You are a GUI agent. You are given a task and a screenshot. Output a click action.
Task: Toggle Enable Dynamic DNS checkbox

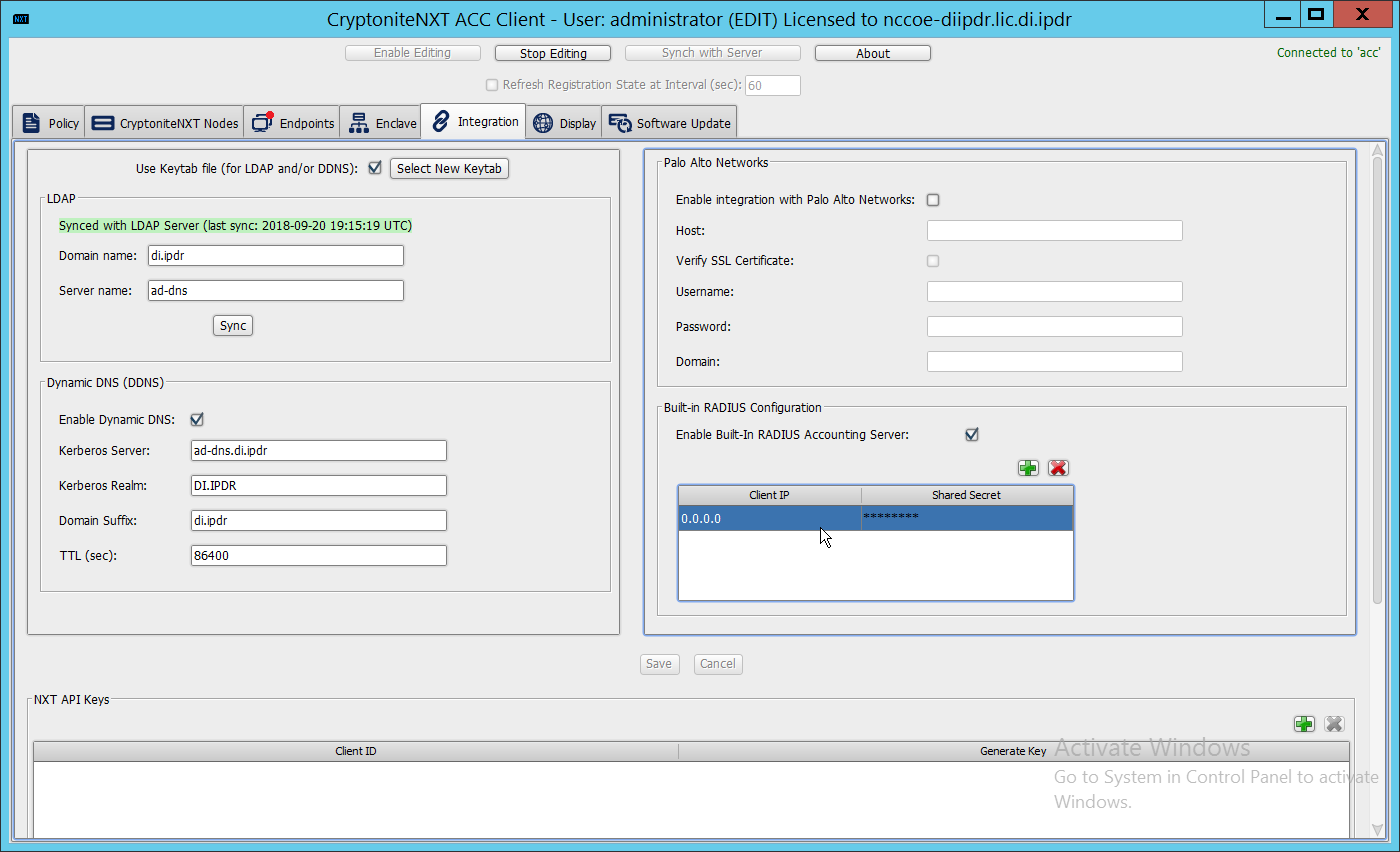click(197, 420)
